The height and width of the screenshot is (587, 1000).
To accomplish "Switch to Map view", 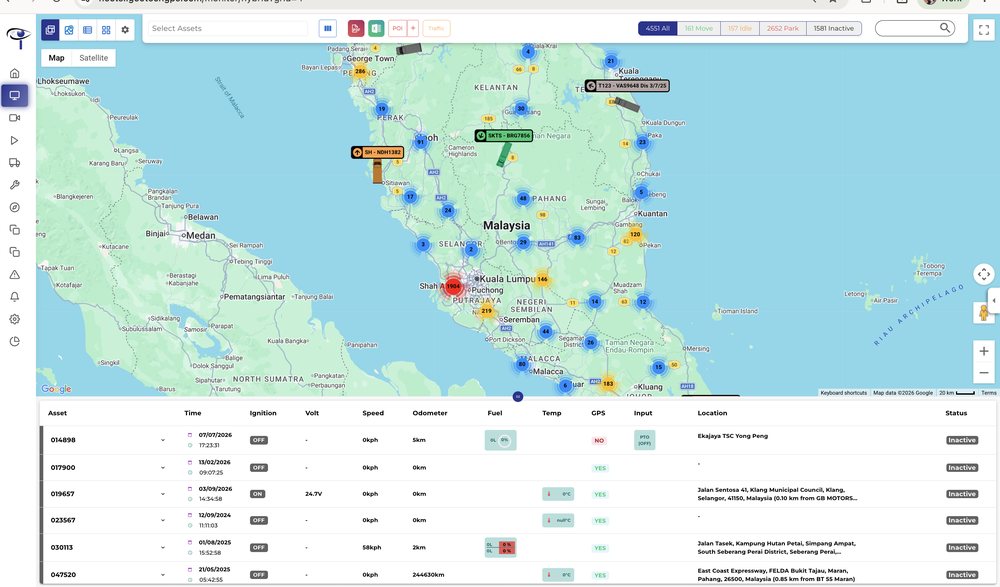I will 56,57.
